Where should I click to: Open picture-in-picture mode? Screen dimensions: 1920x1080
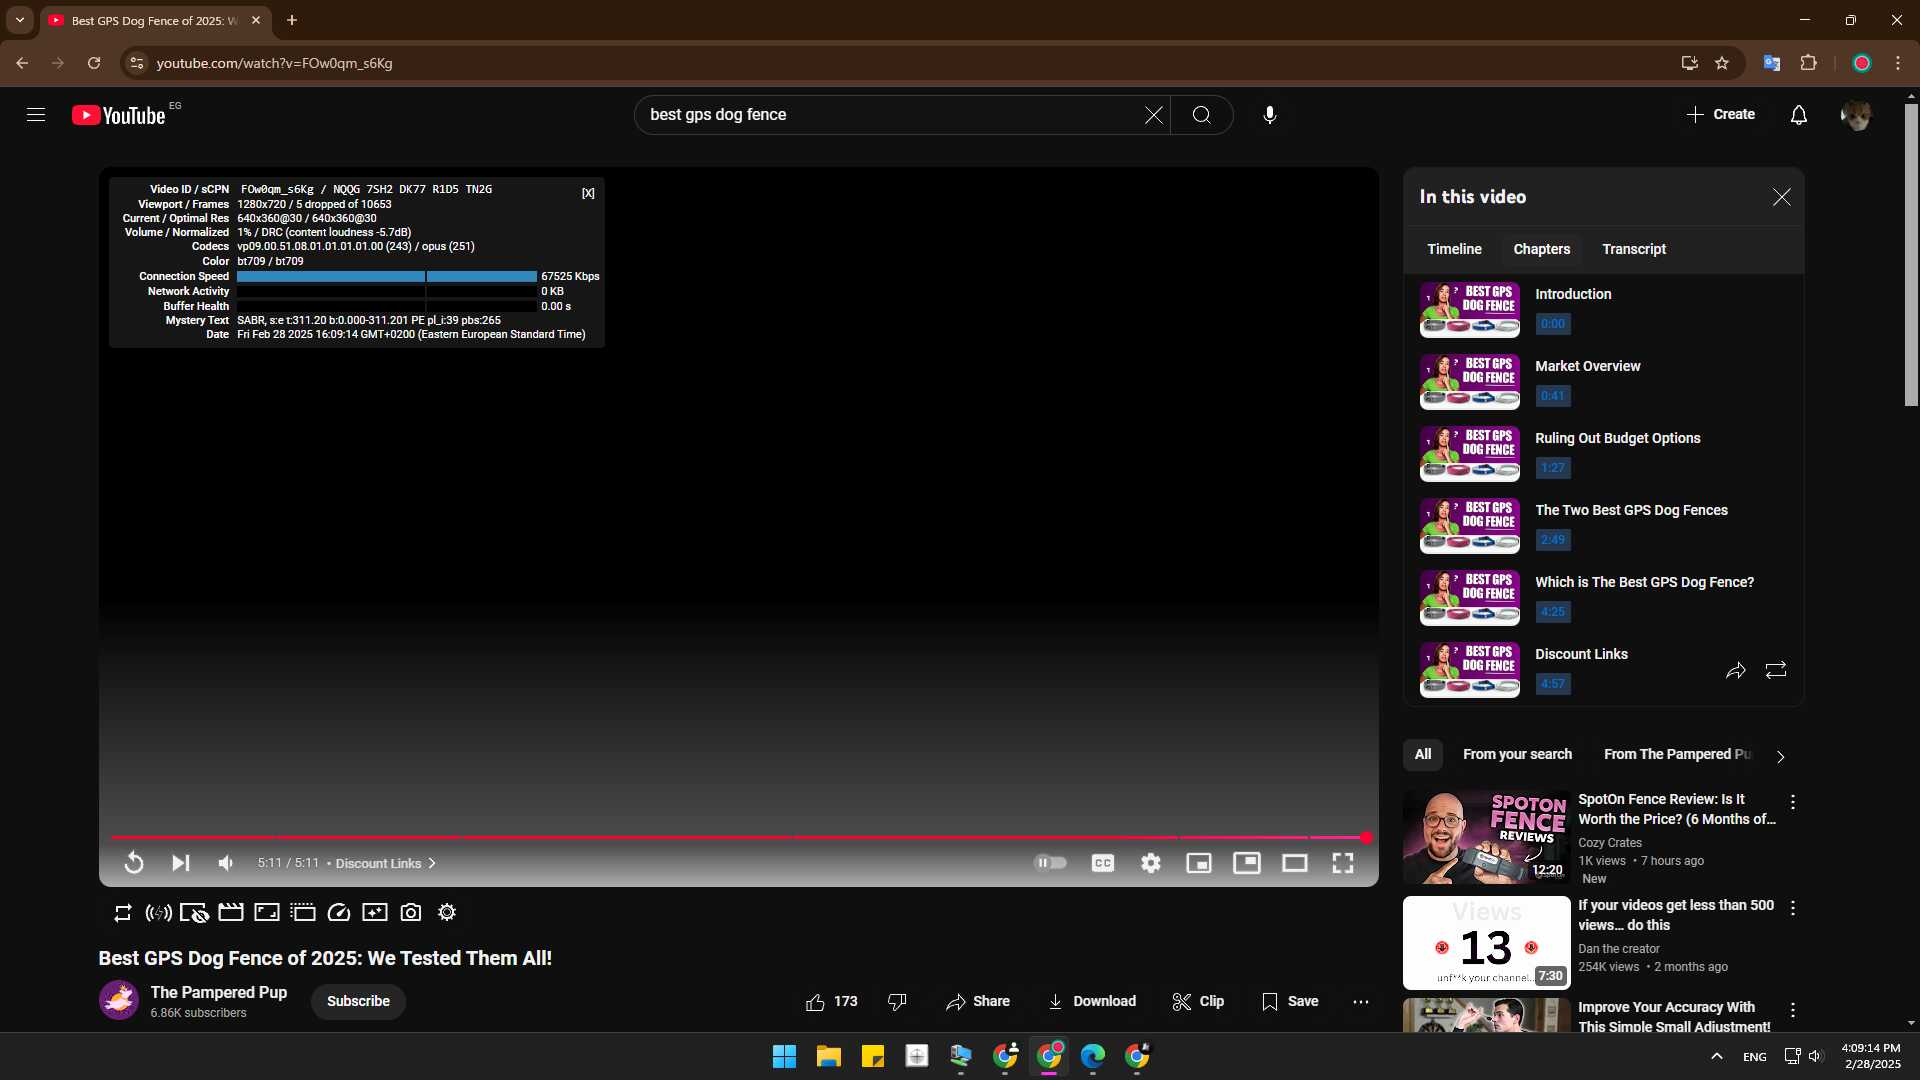tap(1247, 863)
